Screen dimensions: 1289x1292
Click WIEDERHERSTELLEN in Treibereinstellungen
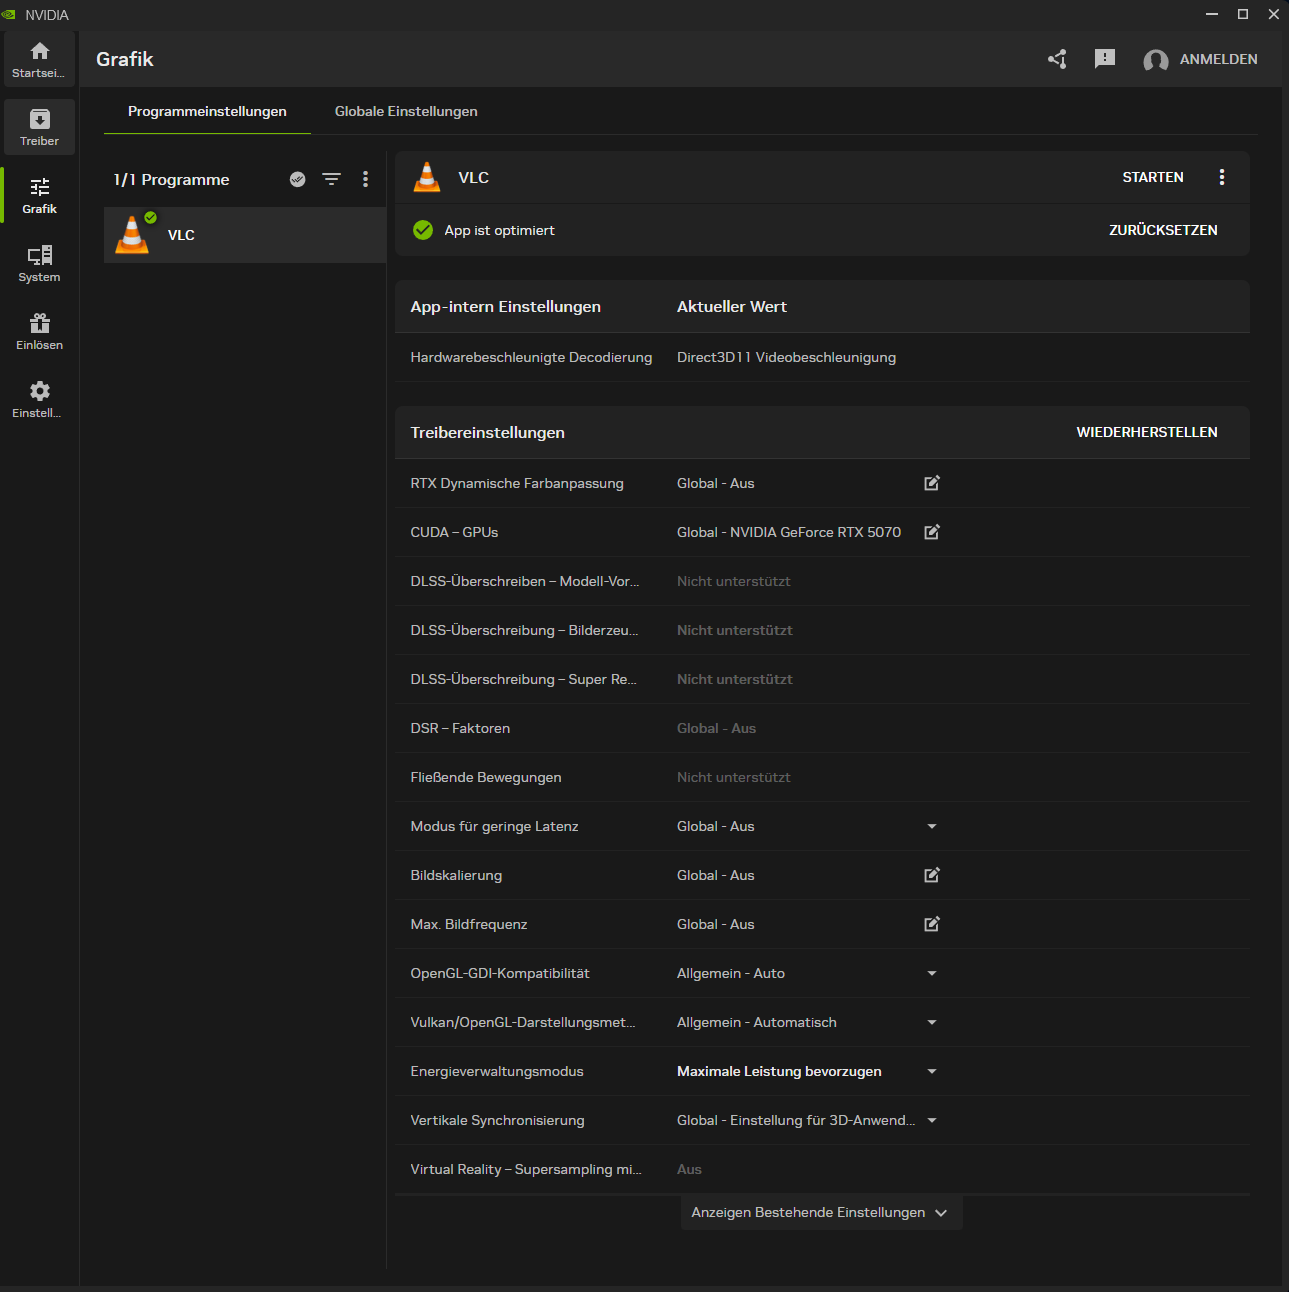(1147, 432)
